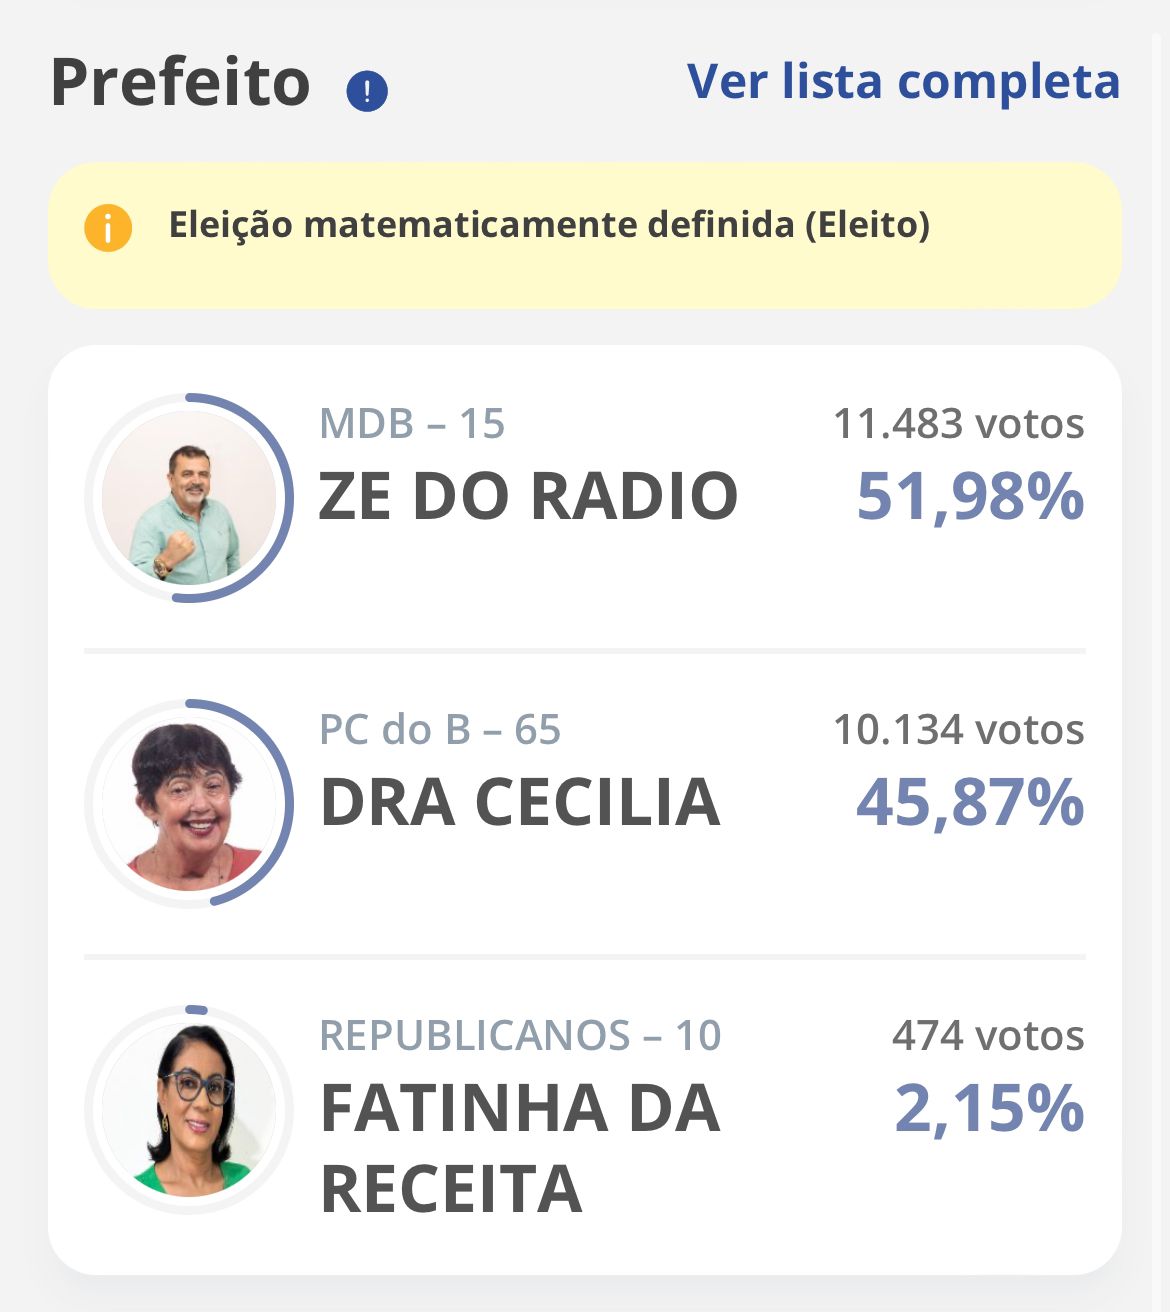The image size is (1170, 1312).
Task: Click the blue info icon beside Prefeito
Action: point(367,92)
